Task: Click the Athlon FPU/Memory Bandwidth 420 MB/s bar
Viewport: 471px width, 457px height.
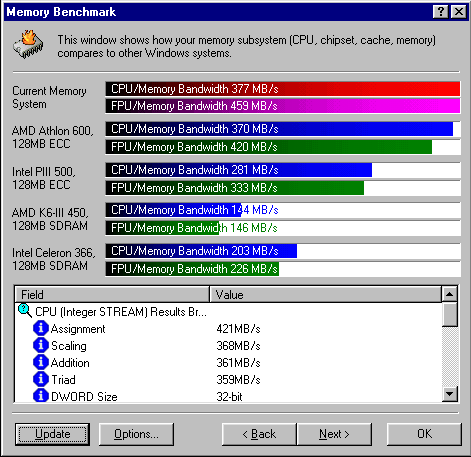Action: [x=283, y=147]
